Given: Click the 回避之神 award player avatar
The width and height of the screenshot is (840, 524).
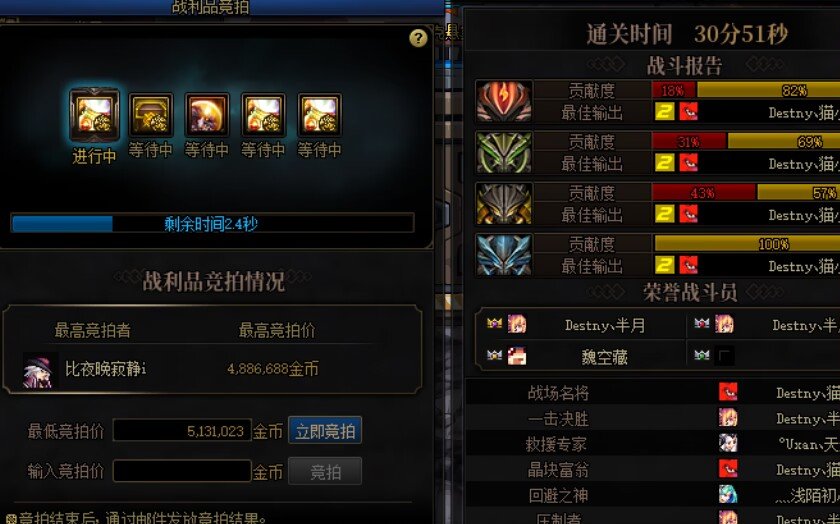Looking at the screenshot, I should (728, 495).
